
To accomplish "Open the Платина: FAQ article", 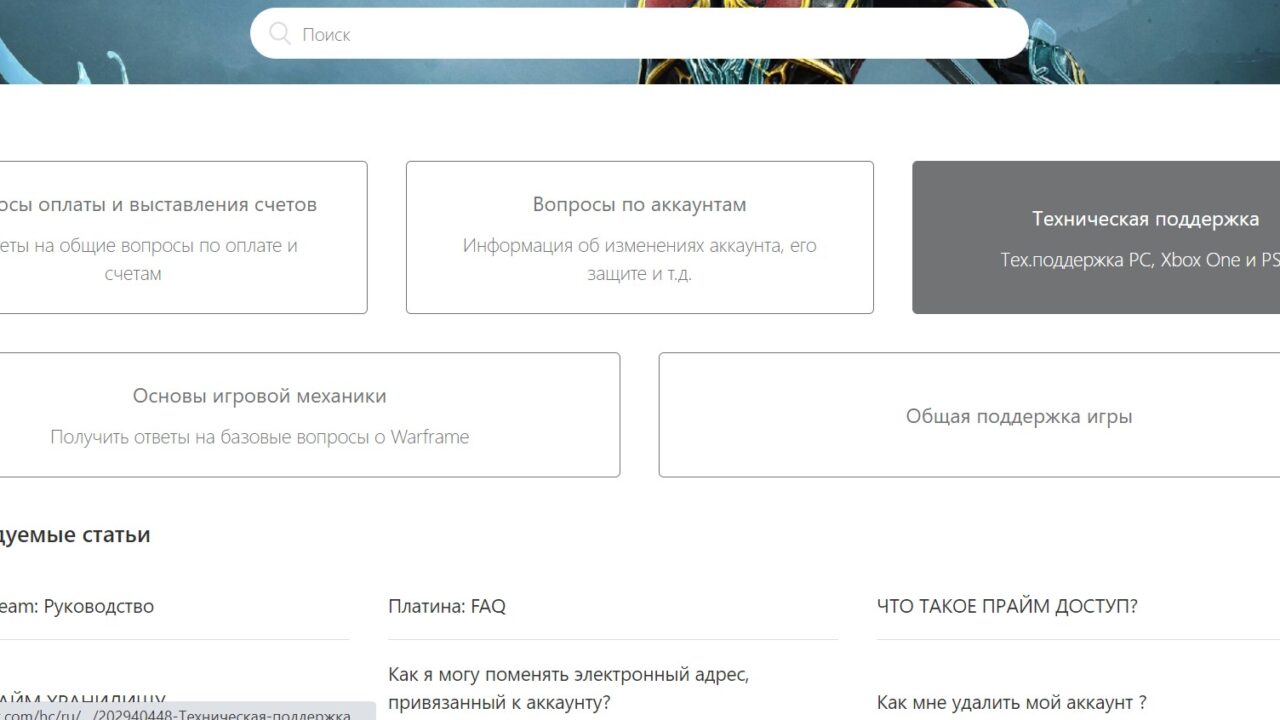I will (x=447, y=606).
